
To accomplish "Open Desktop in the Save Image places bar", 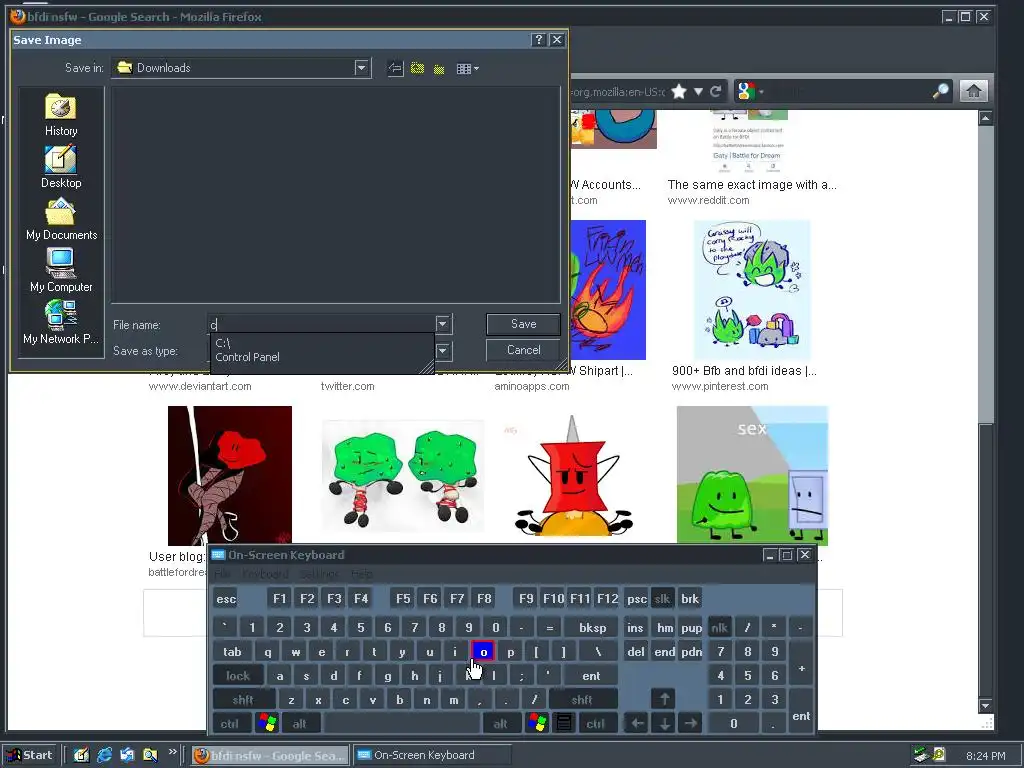I will [61, 167].
